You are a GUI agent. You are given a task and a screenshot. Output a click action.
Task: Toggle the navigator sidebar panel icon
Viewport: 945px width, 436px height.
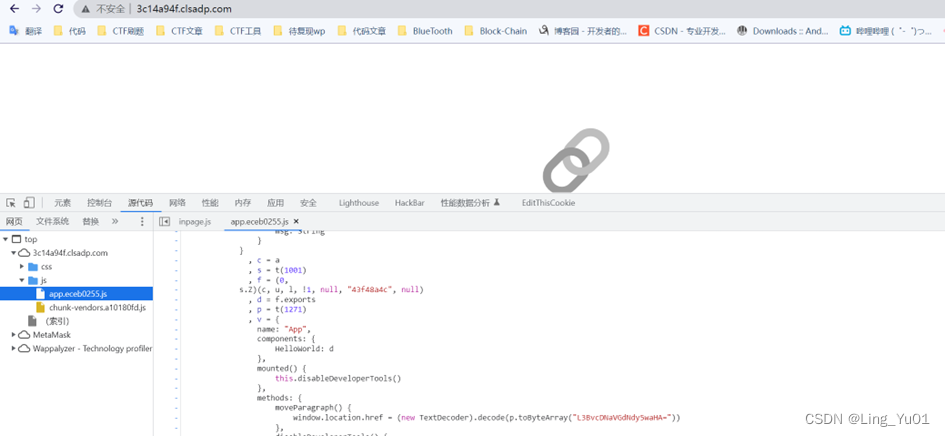(164, 221)
